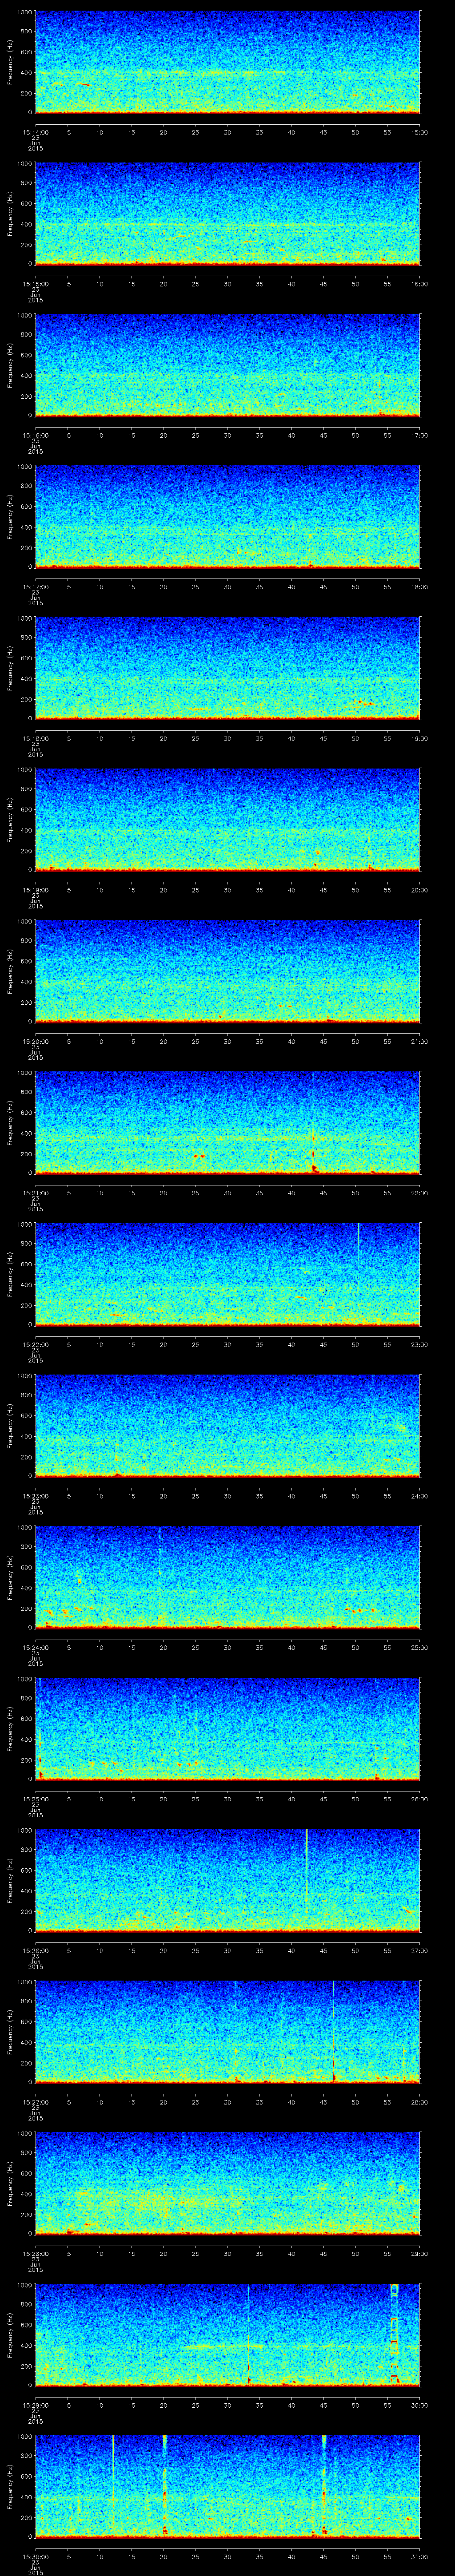The height and width of the screenshot is (2576, 455).
Task: Click the 15:17:00 start time label
Action: 35,586
